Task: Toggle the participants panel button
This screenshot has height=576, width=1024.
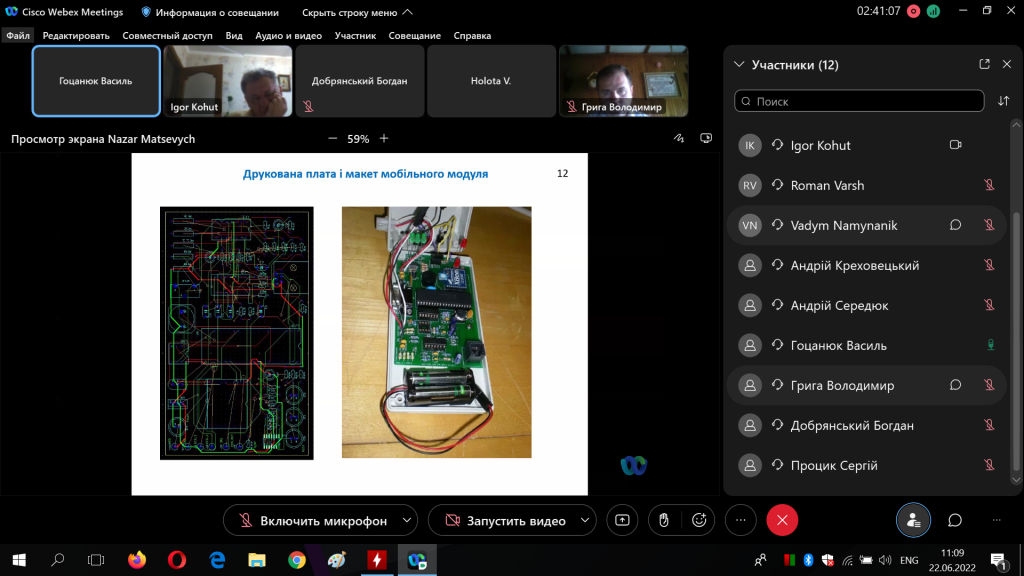Action: [x=912, y=520]
